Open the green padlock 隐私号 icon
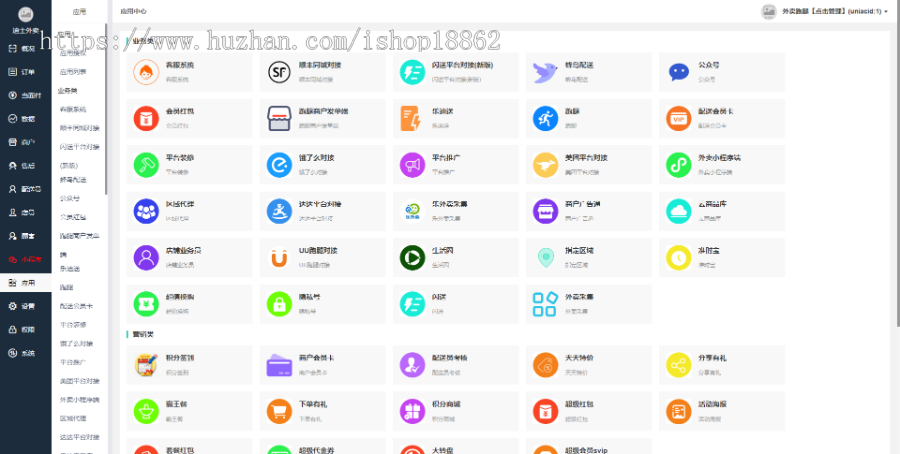900x454 pixels. pos(279,304)
